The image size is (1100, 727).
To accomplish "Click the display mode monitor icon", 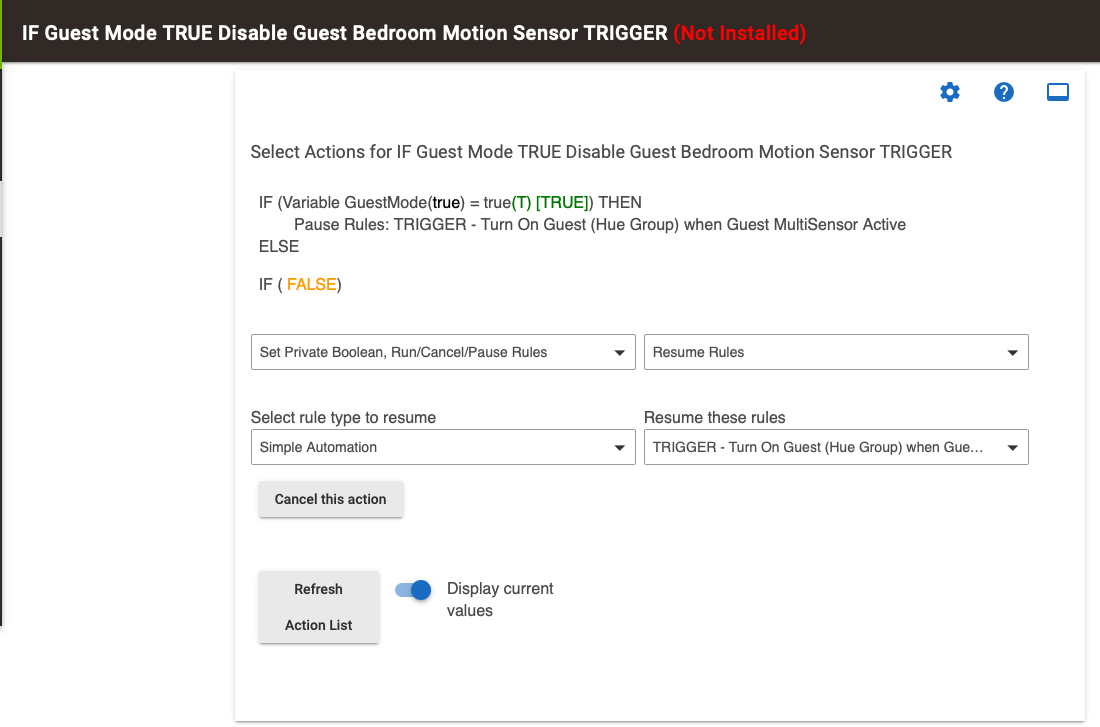I will tap(1058, 92).
